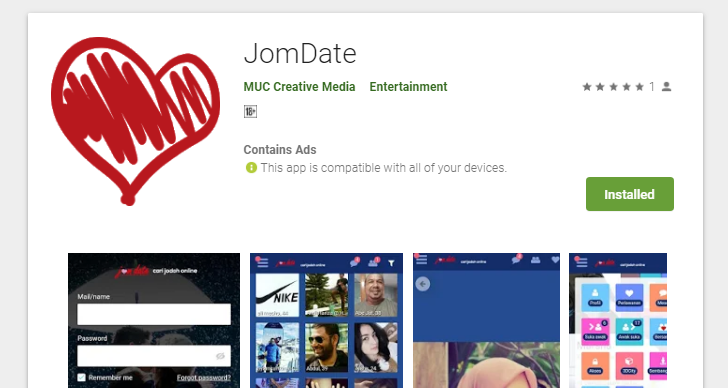
Task: Click hamburger menu in second screenshot
Action: [263, 263]
